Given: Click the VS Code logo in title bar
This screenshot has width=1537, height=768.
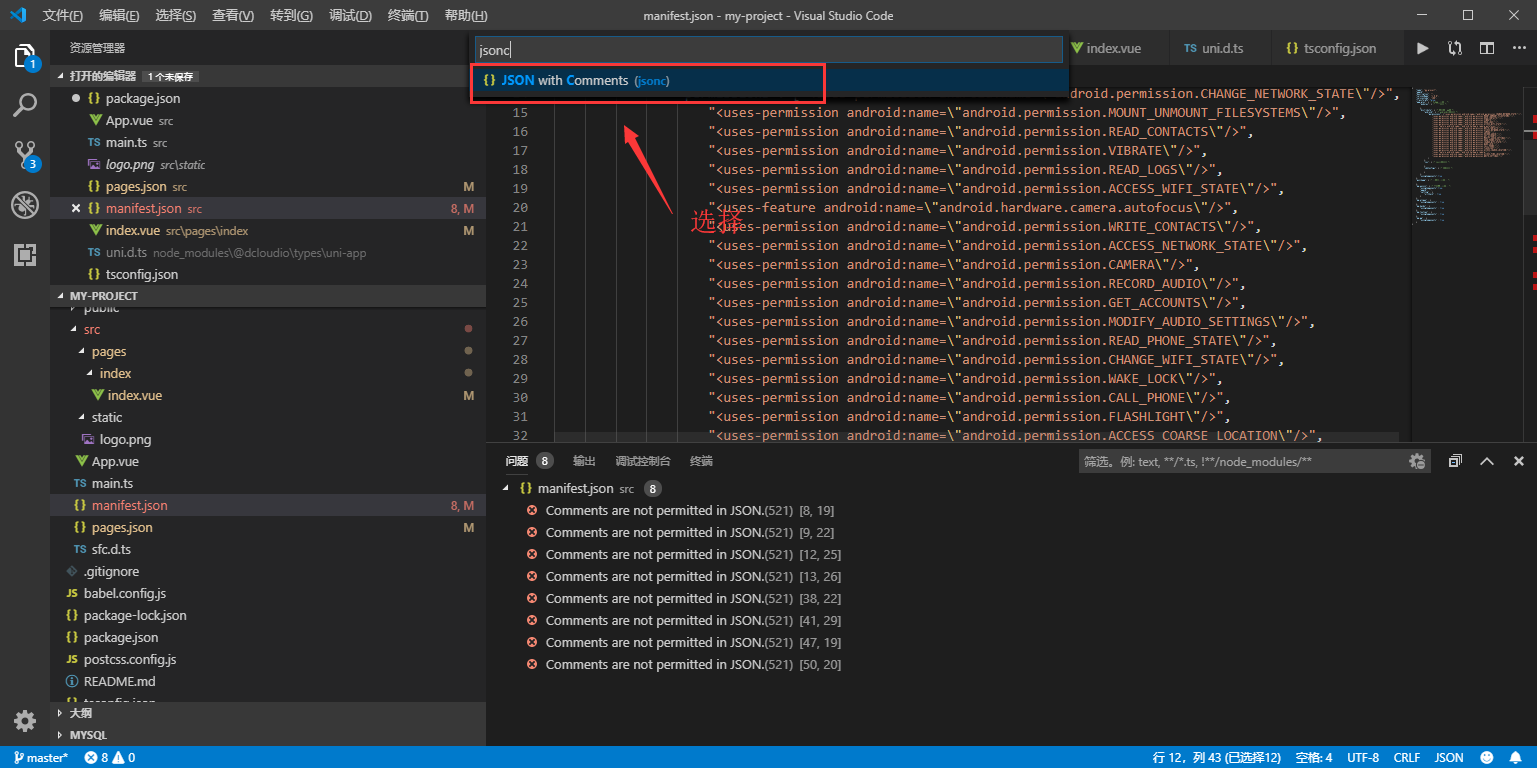Looking at the screenshot, I should (17, 15).
